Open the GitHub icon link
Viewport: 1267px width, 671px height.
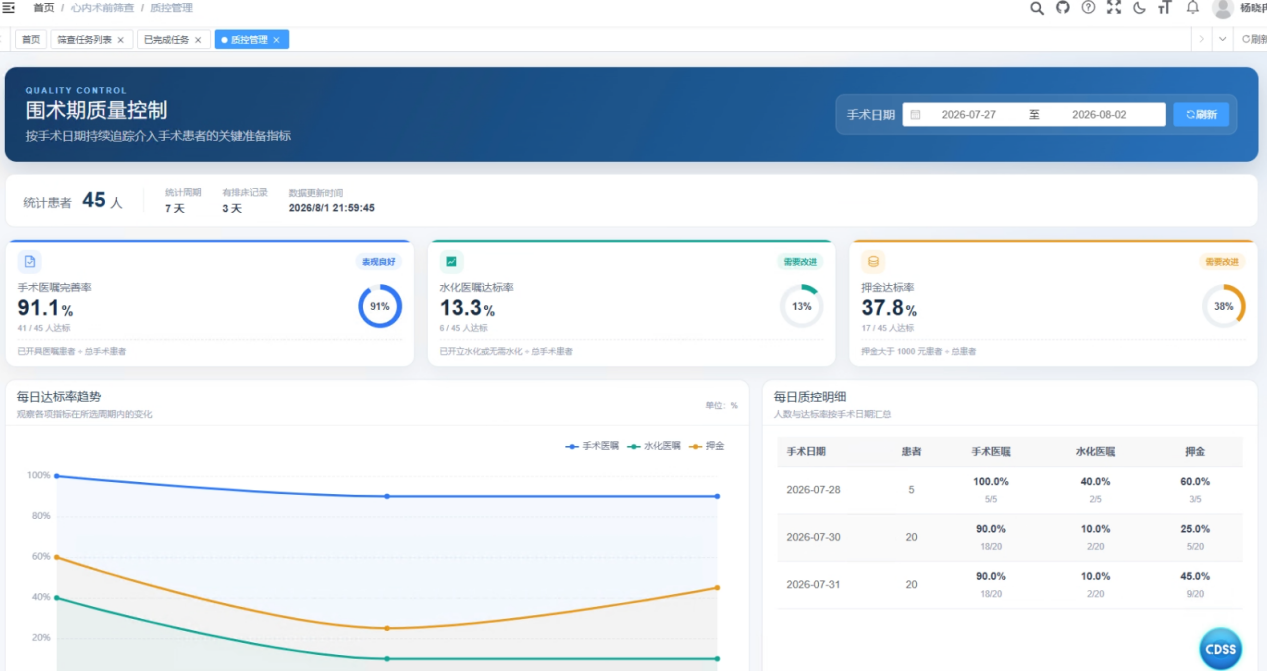(1063, 8)
